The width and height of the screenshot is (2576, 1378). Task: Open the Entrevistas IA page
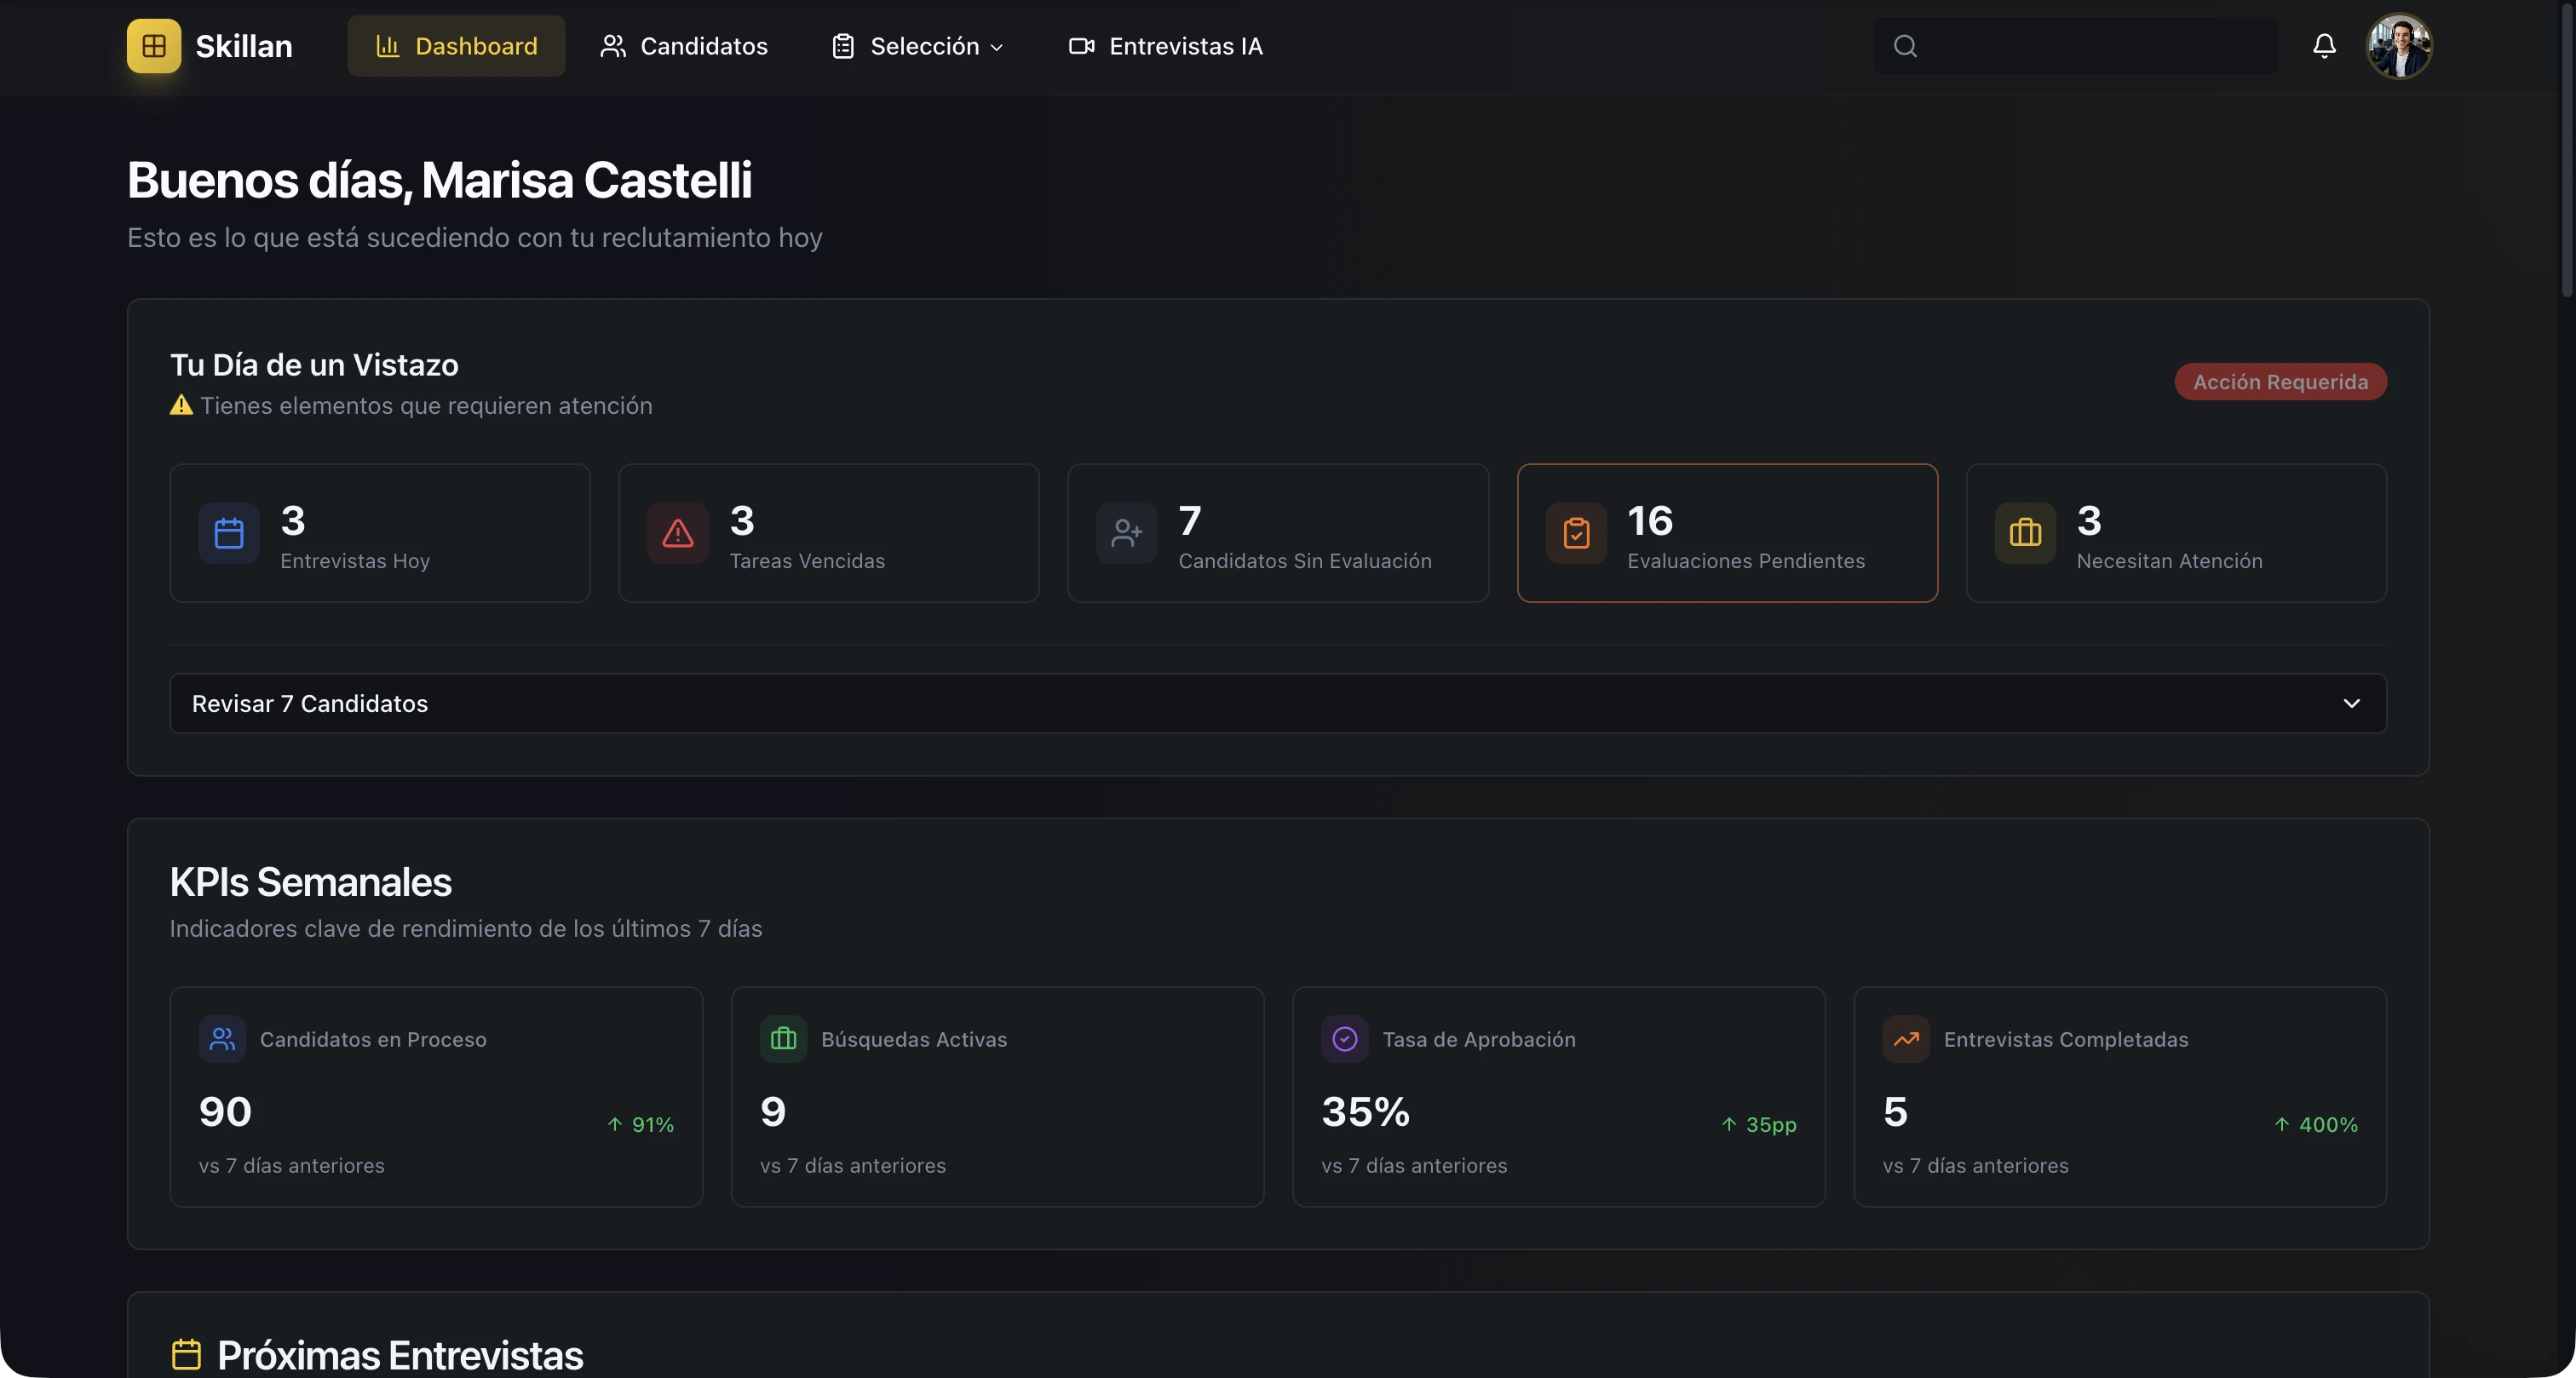(1165, 45)
